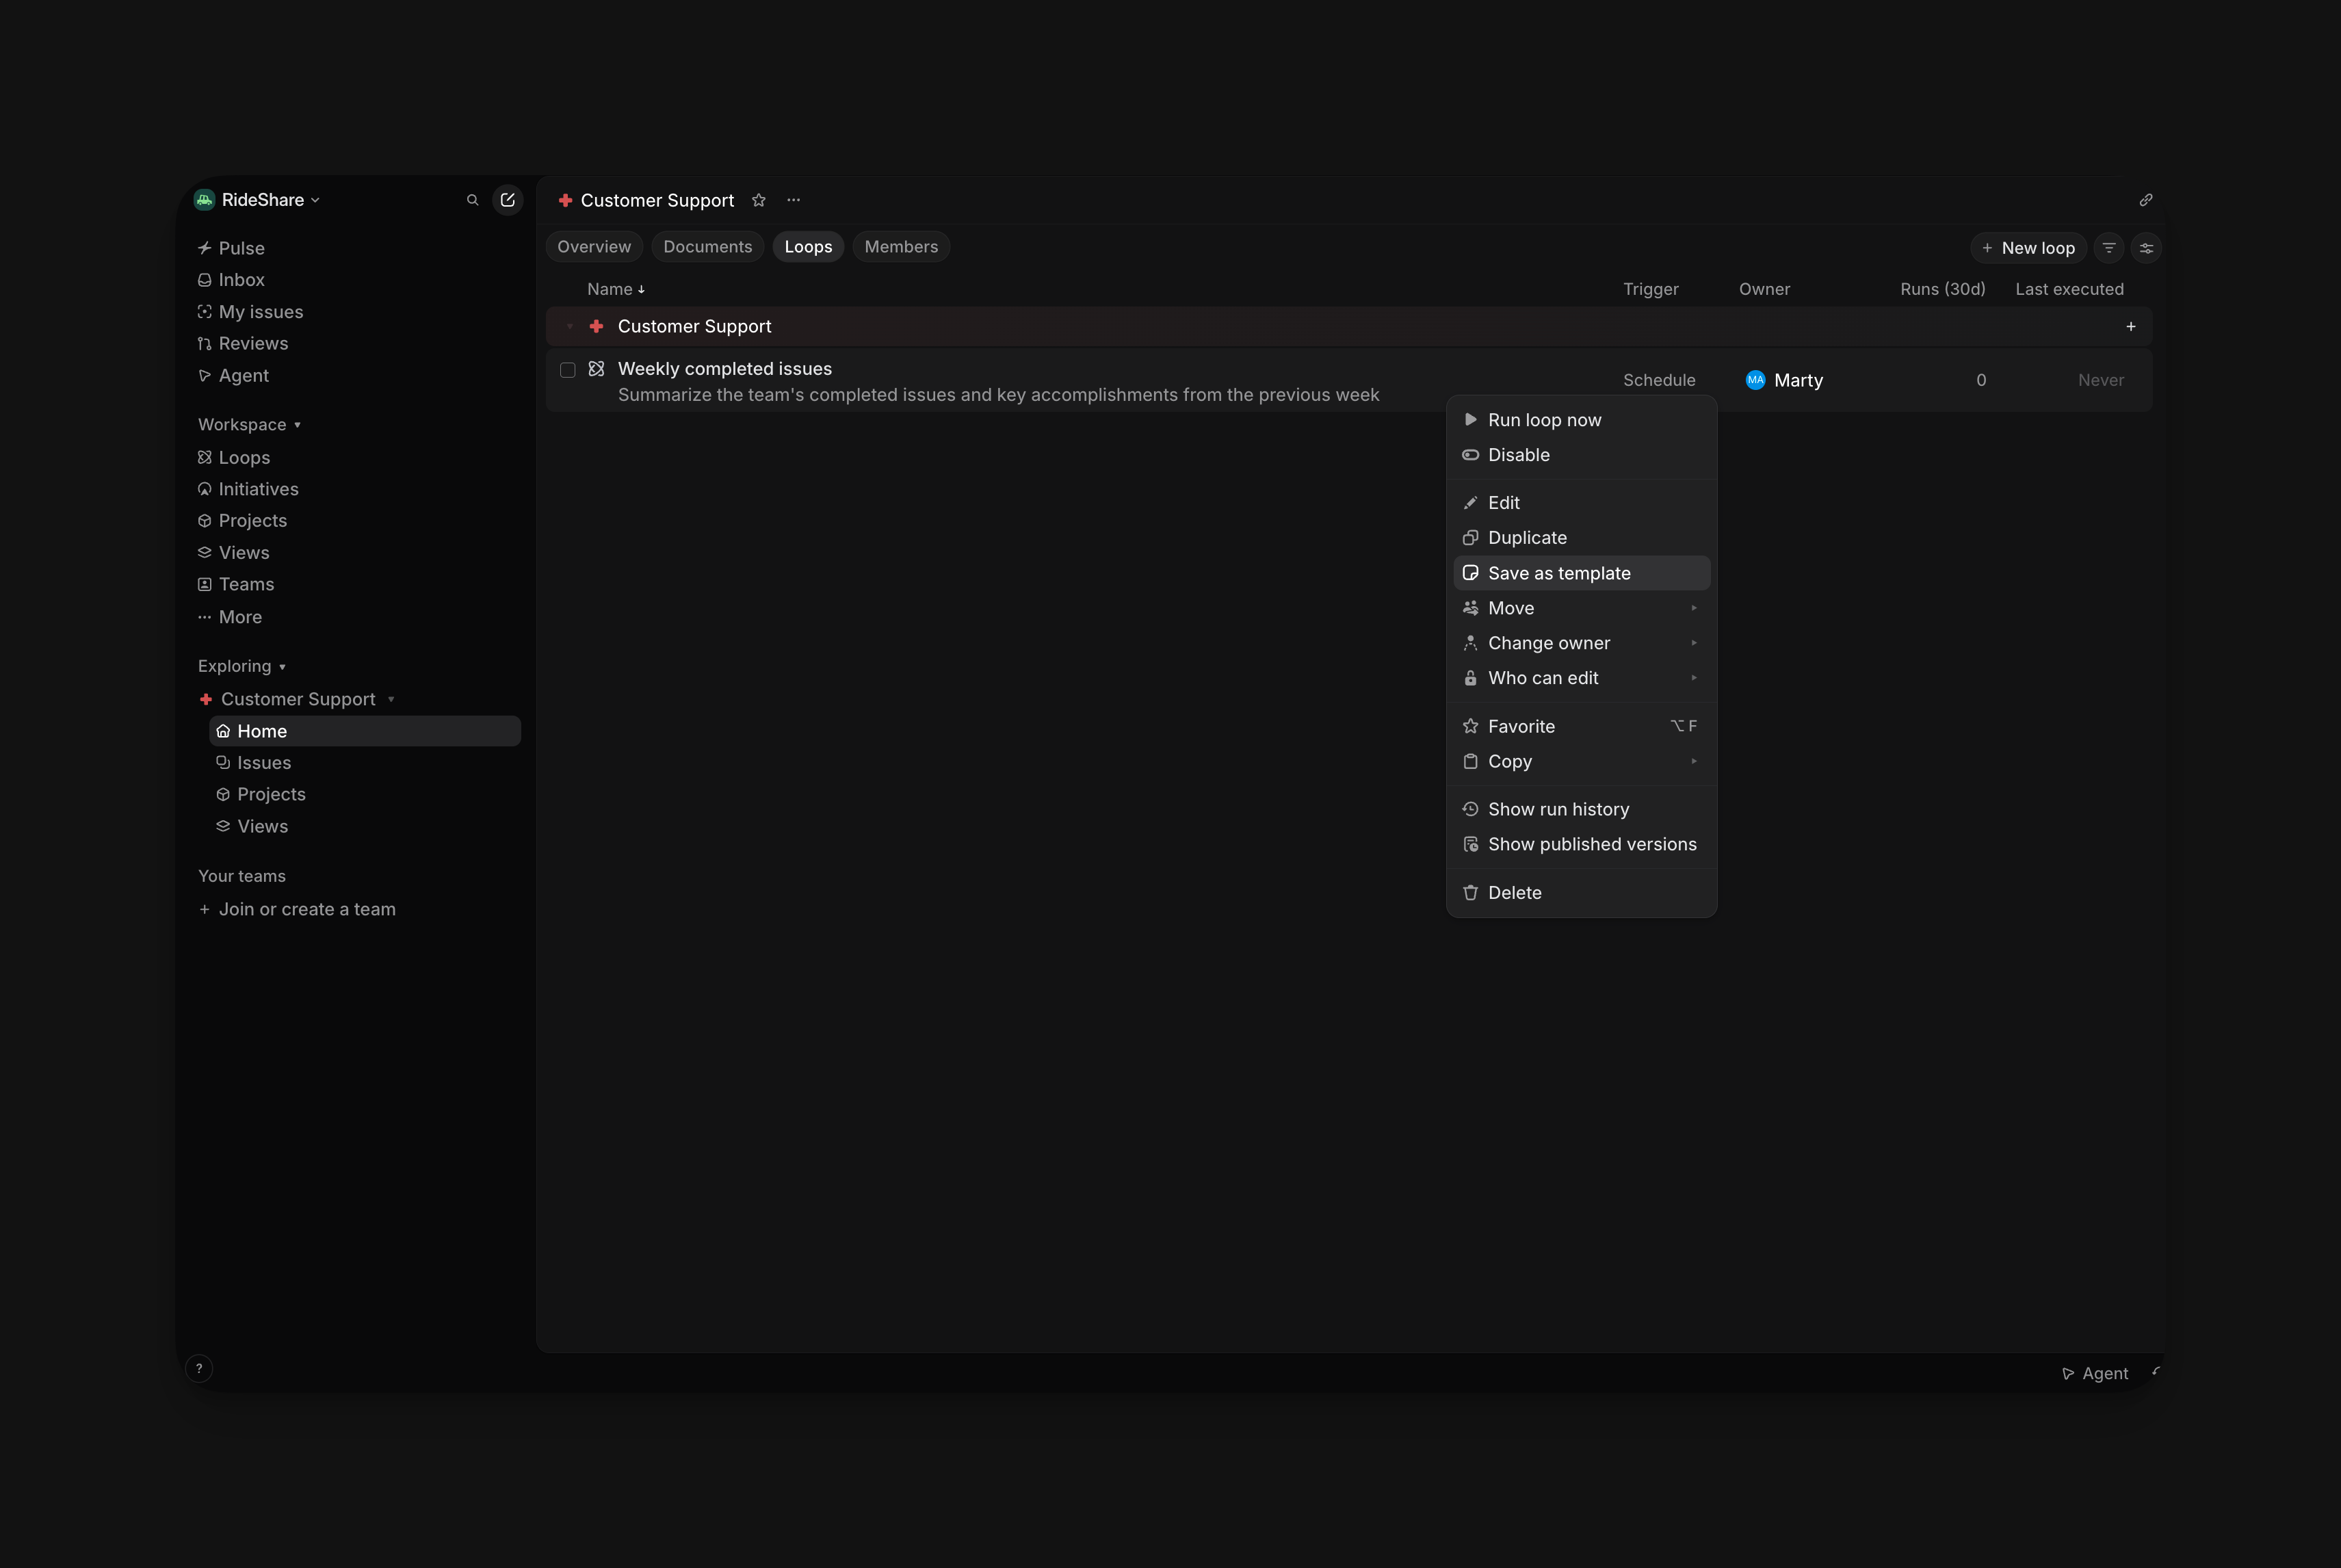2341x1568 pixels.
Task: Open Who can edit submenu
Action: coord(1581,678)
